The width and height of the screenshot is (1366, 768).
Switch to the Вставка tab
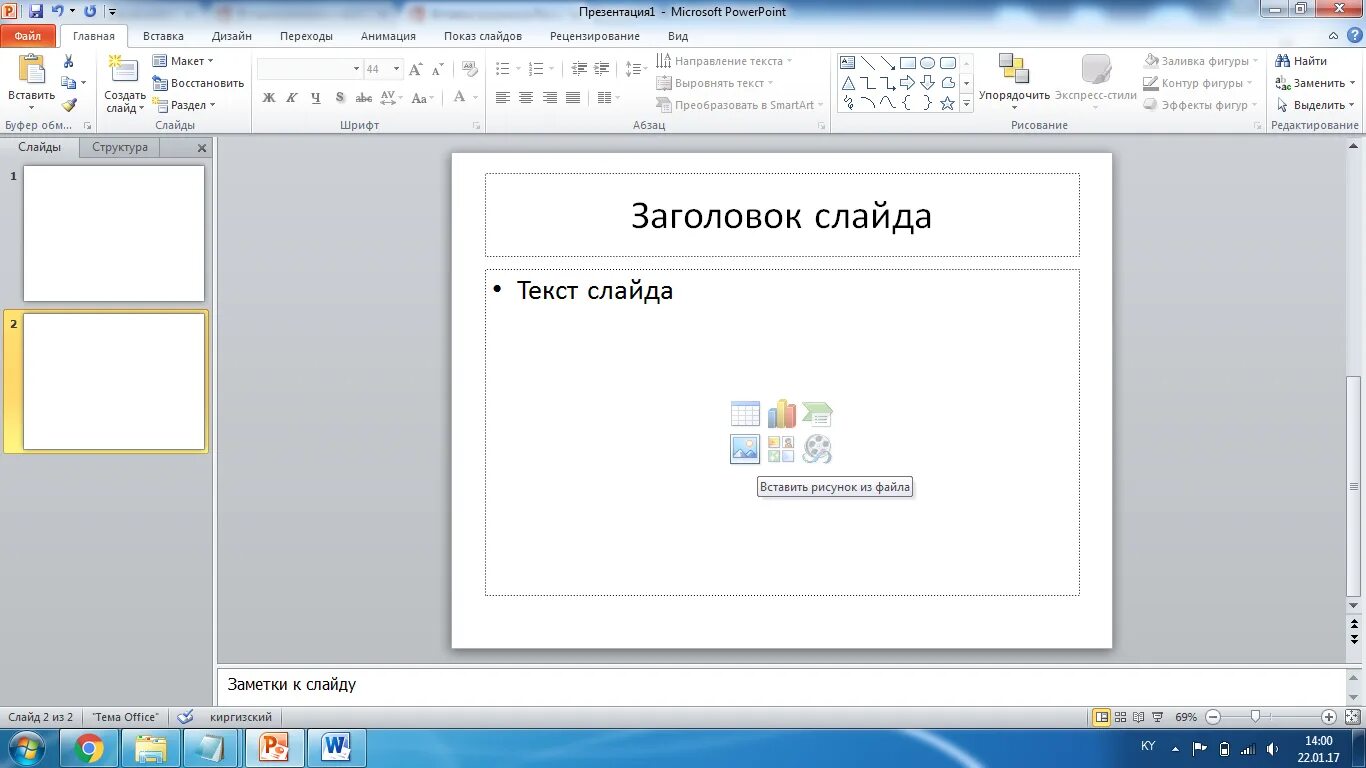click(x=163, y=36)
